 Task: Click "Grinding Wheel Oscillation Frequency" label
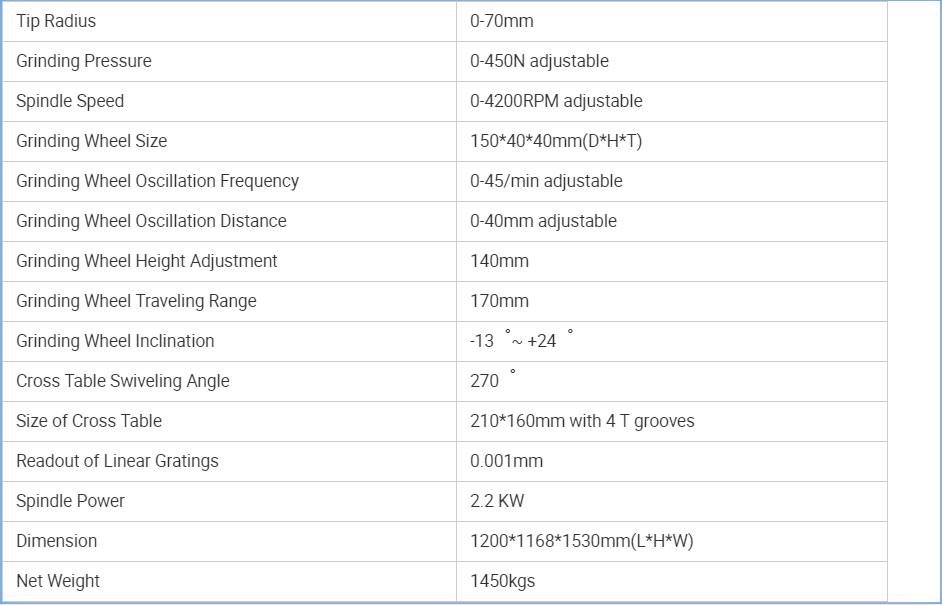point(157,181)
